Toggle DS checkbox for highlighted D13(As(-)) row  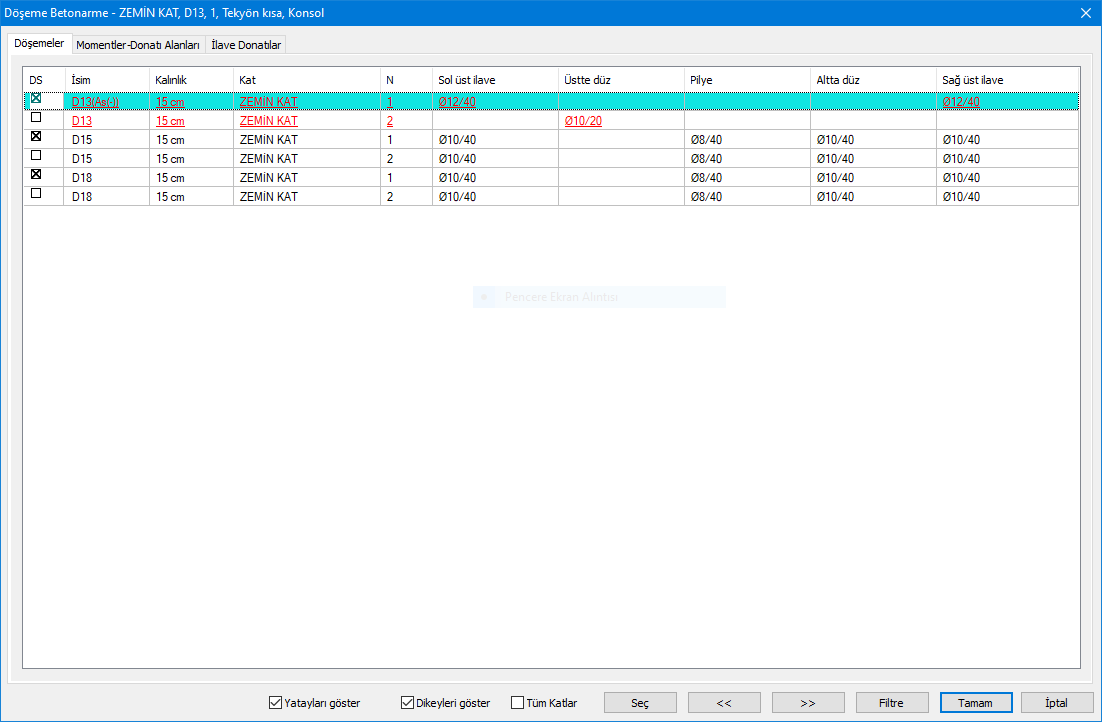[x=36, y=98]
